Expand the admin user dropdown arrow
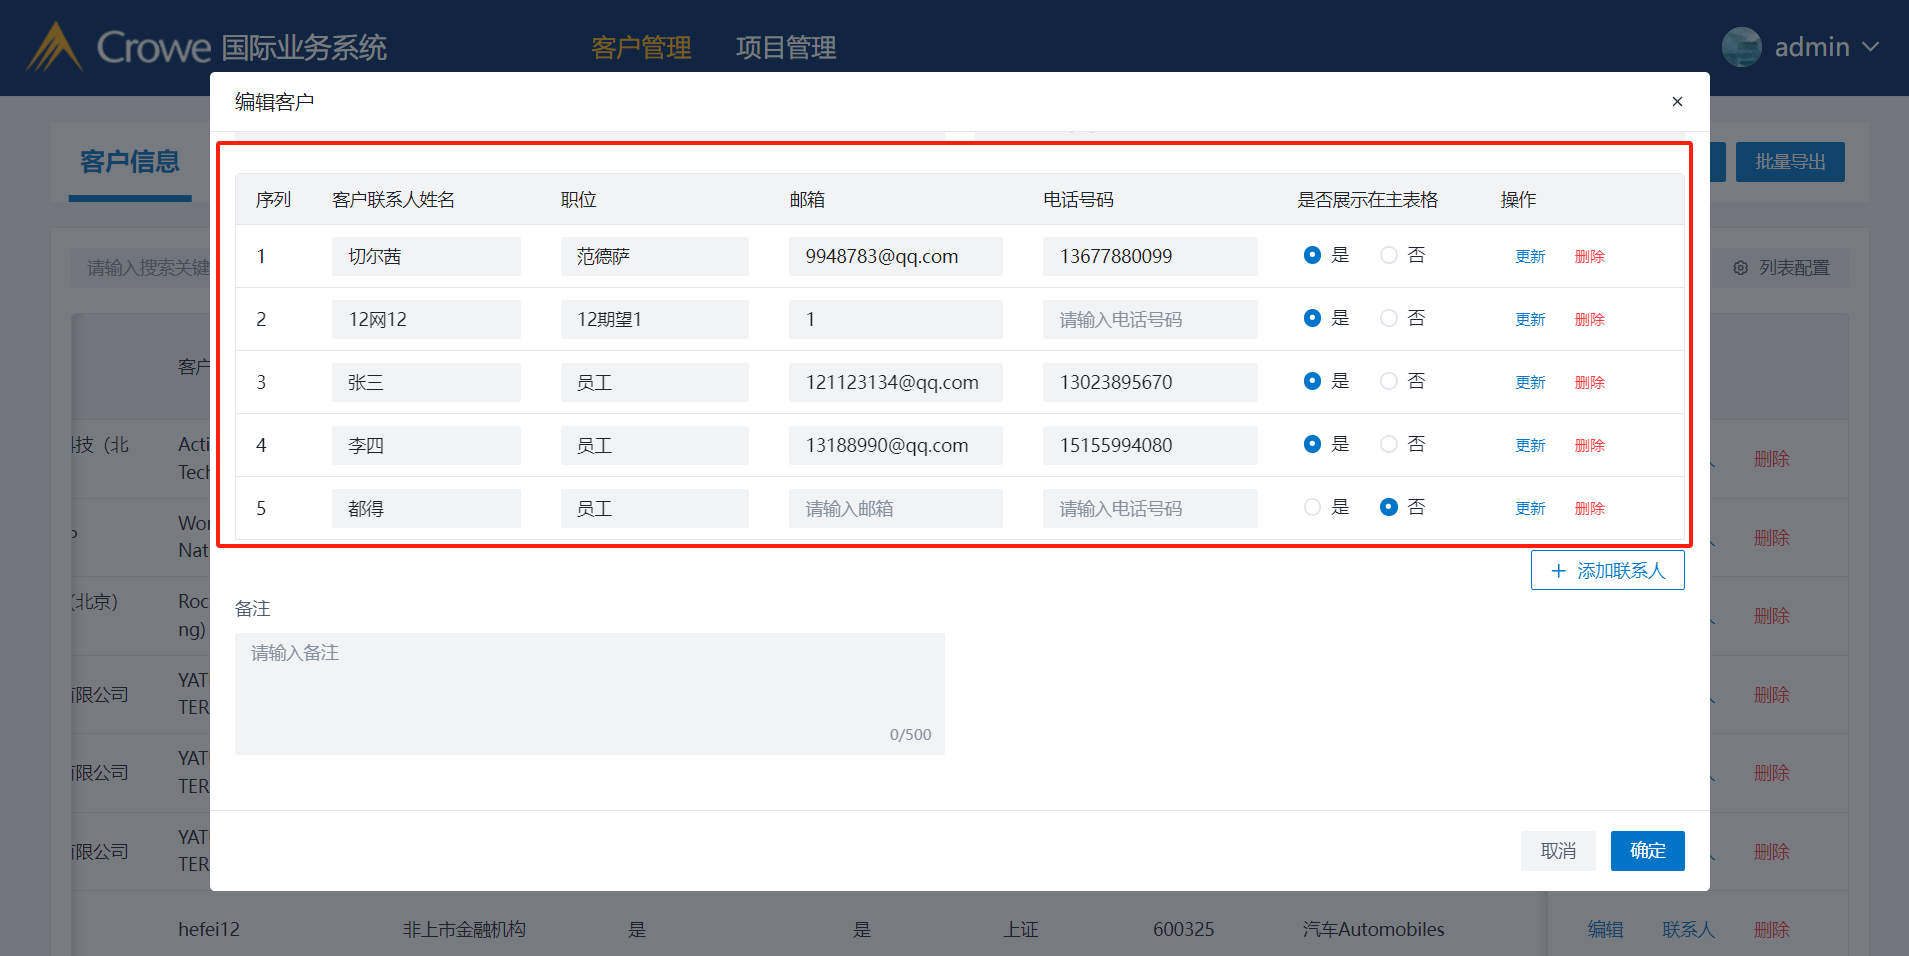Viewport: 1909px width, 956px height. click(x=1871, y=47)
